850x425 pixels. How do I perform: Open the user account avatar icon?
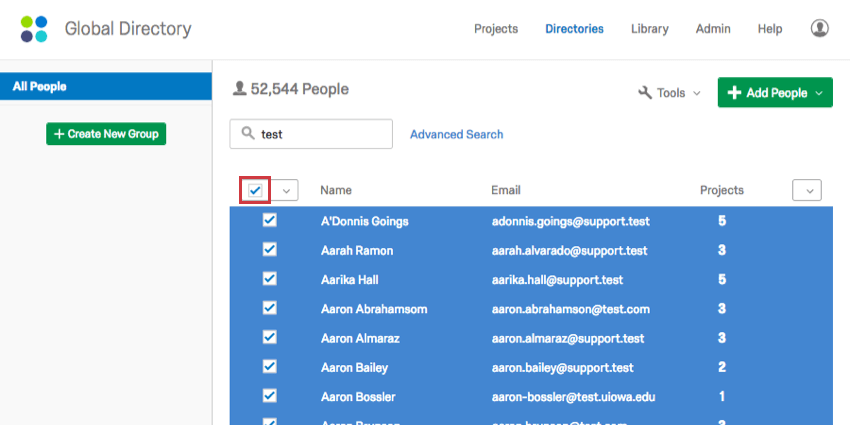coord(820,29)
